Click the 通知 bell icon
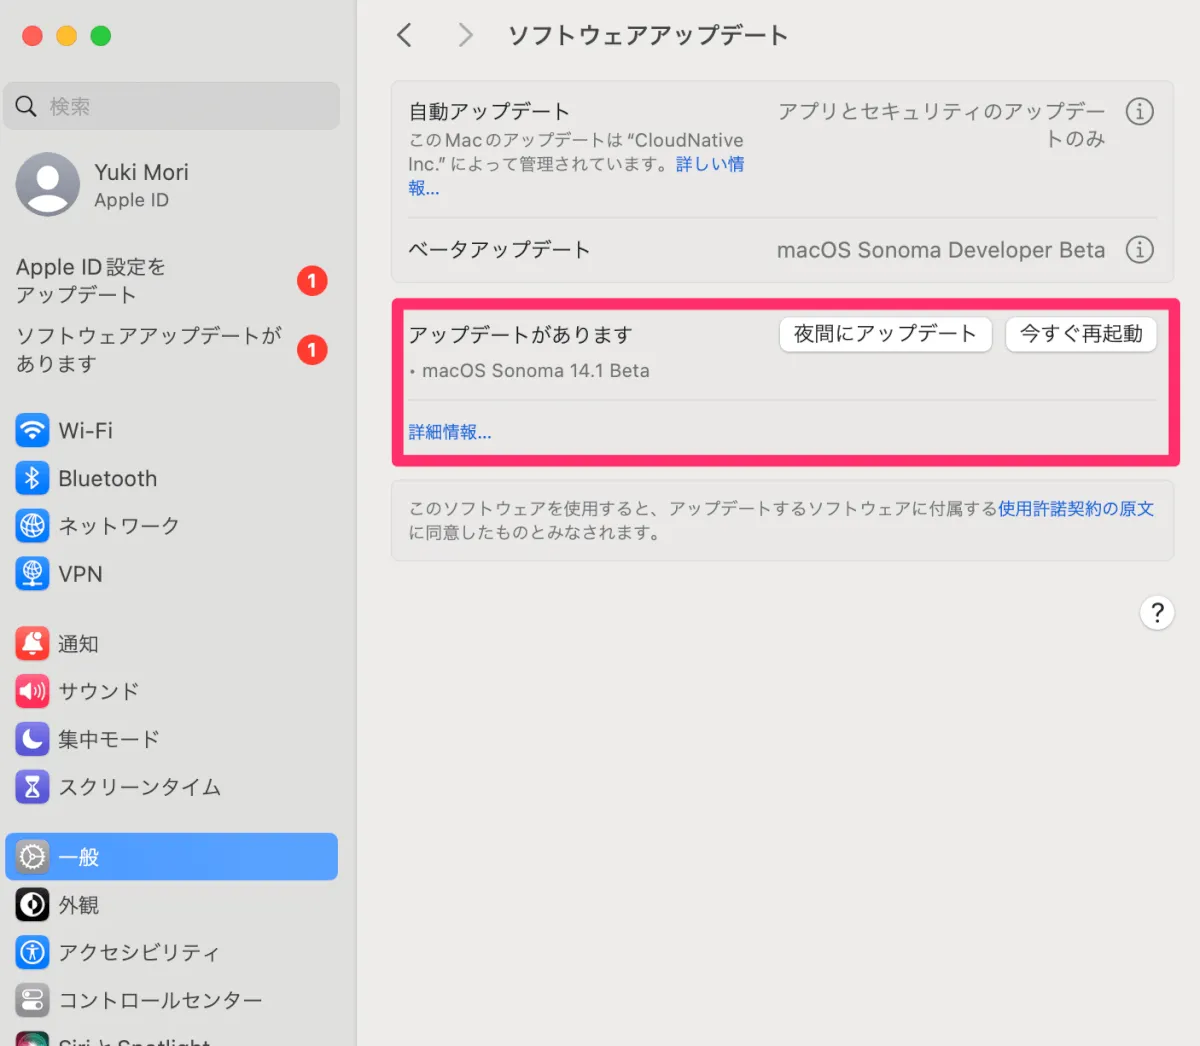1200x1046 pixels. (32, 643)
